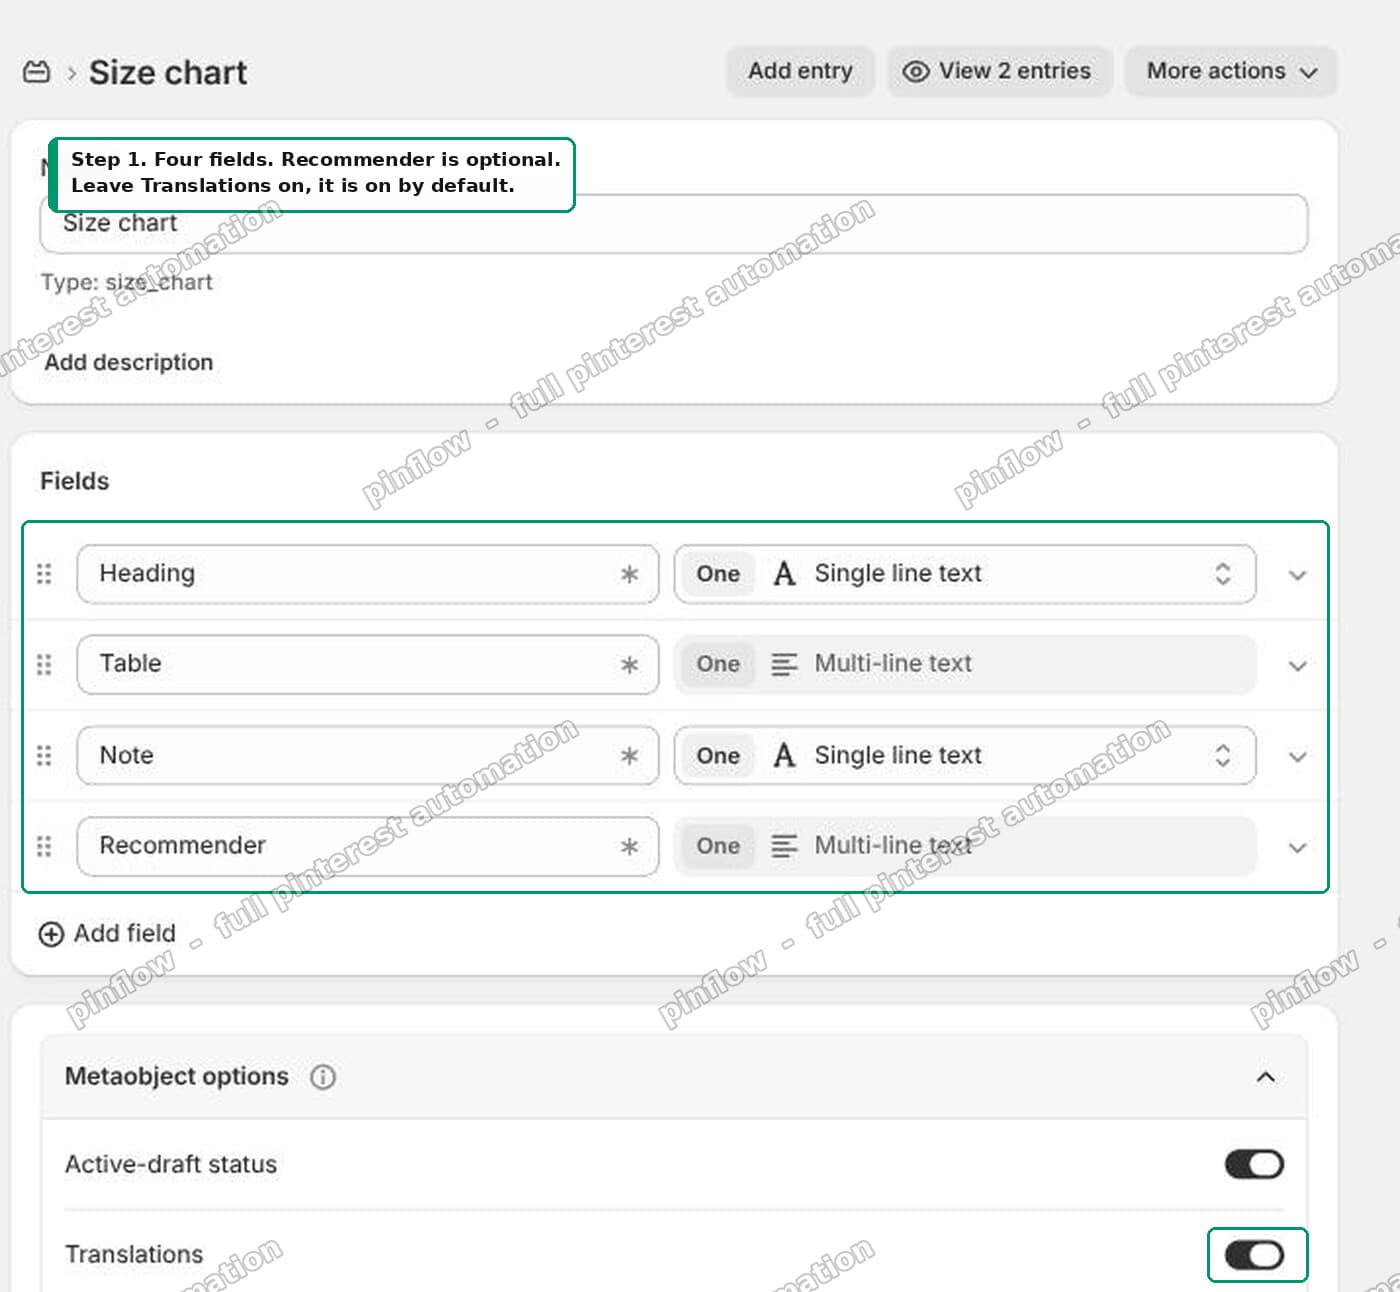
Task: Collapse the Metaobject options section
Action: [1265, 1077]
